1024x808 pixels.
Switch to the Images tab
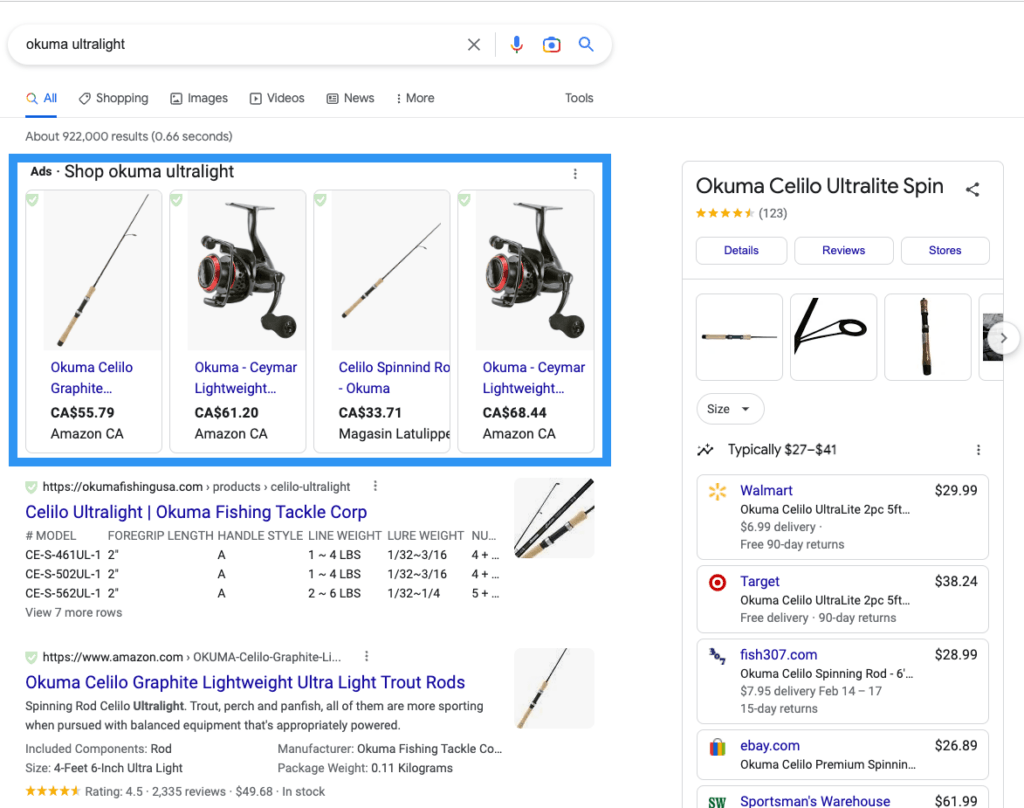coord(199,98)
